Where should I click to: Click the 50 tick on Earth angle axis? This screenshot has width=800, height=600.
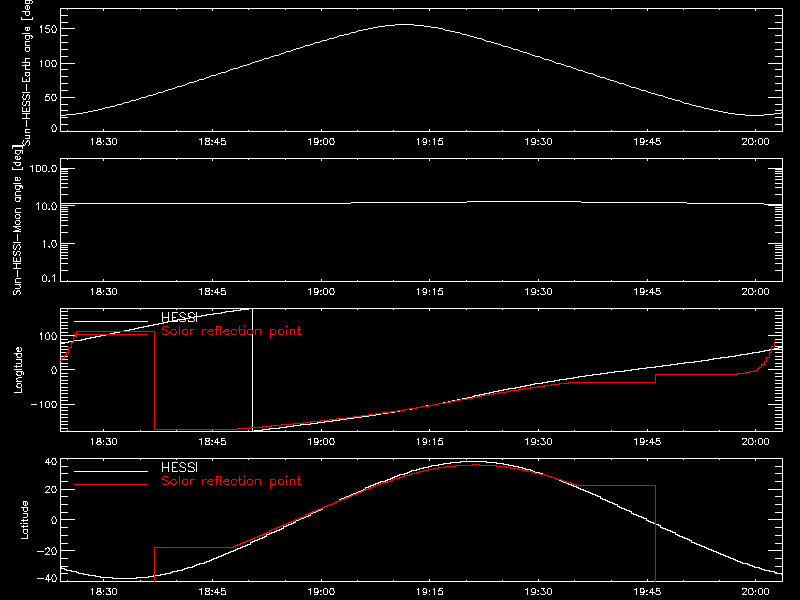pos(51,97)
